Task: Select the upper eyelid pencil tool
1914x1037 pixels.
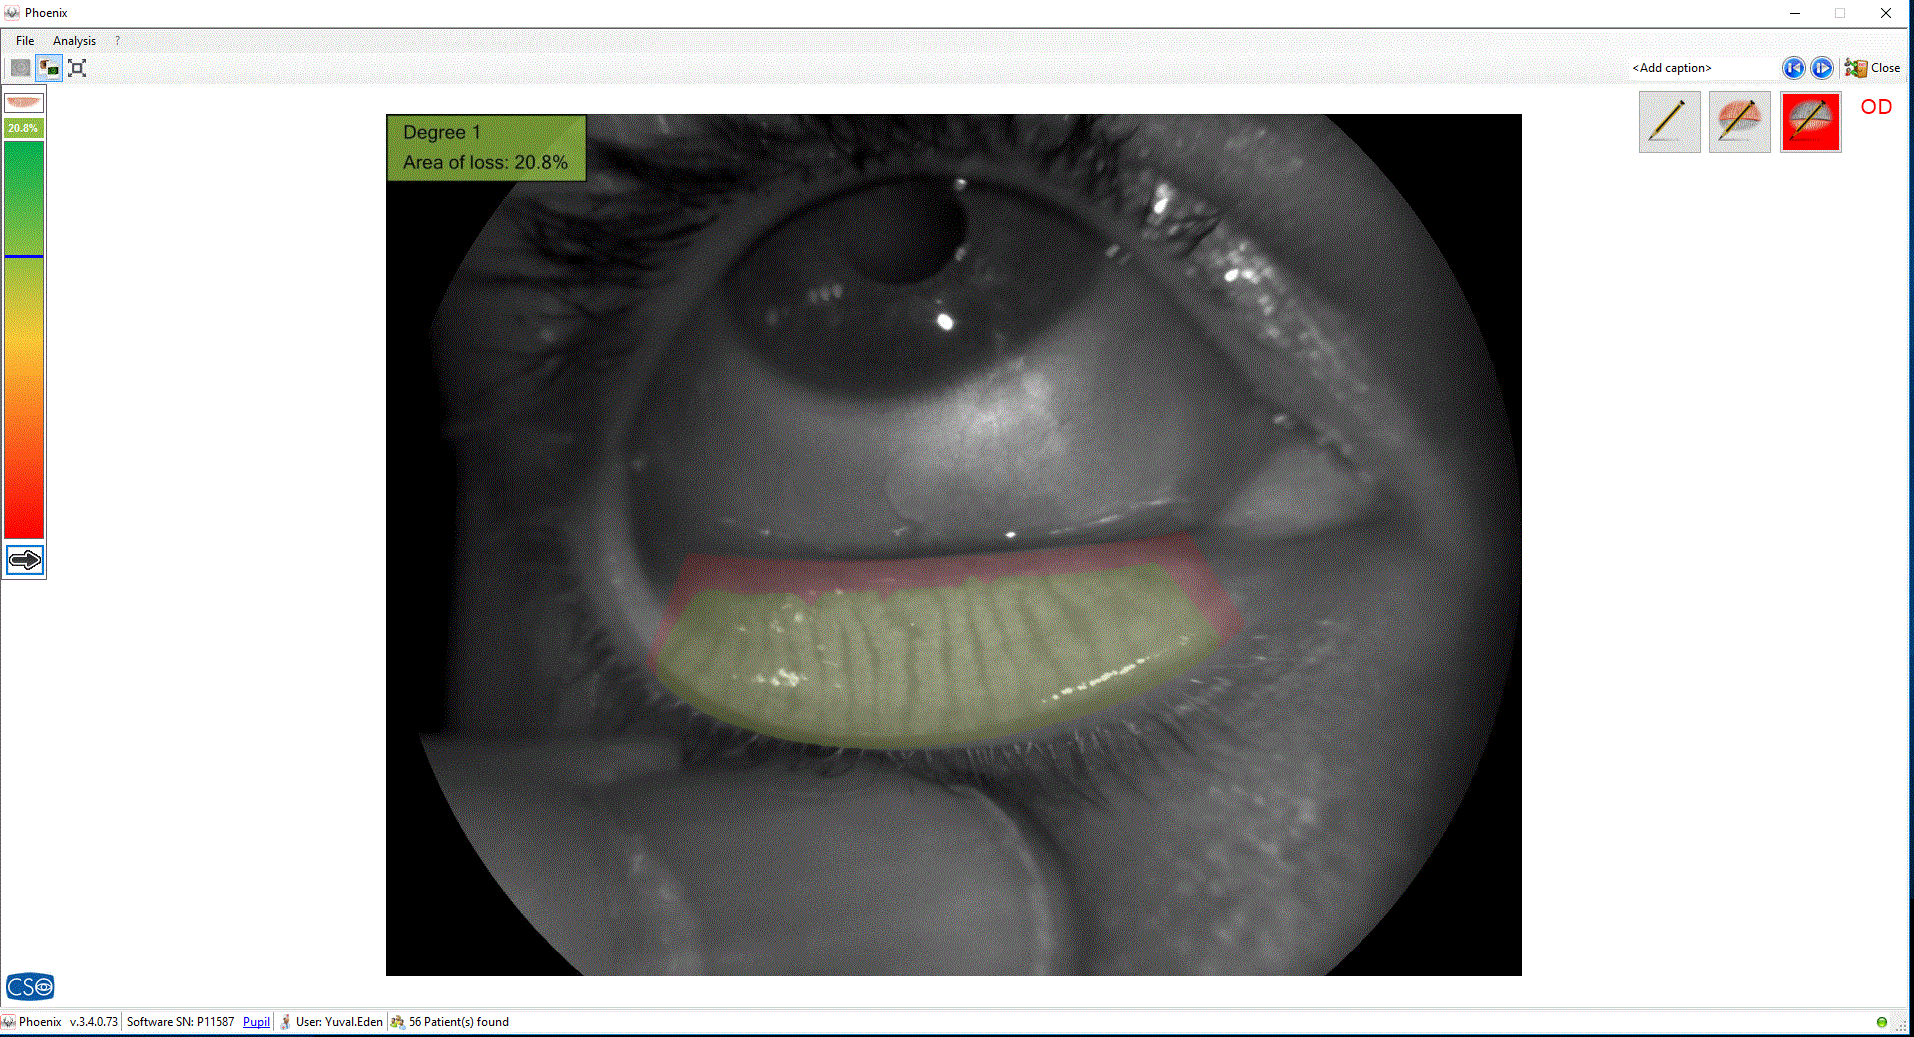Action: 1739,122
